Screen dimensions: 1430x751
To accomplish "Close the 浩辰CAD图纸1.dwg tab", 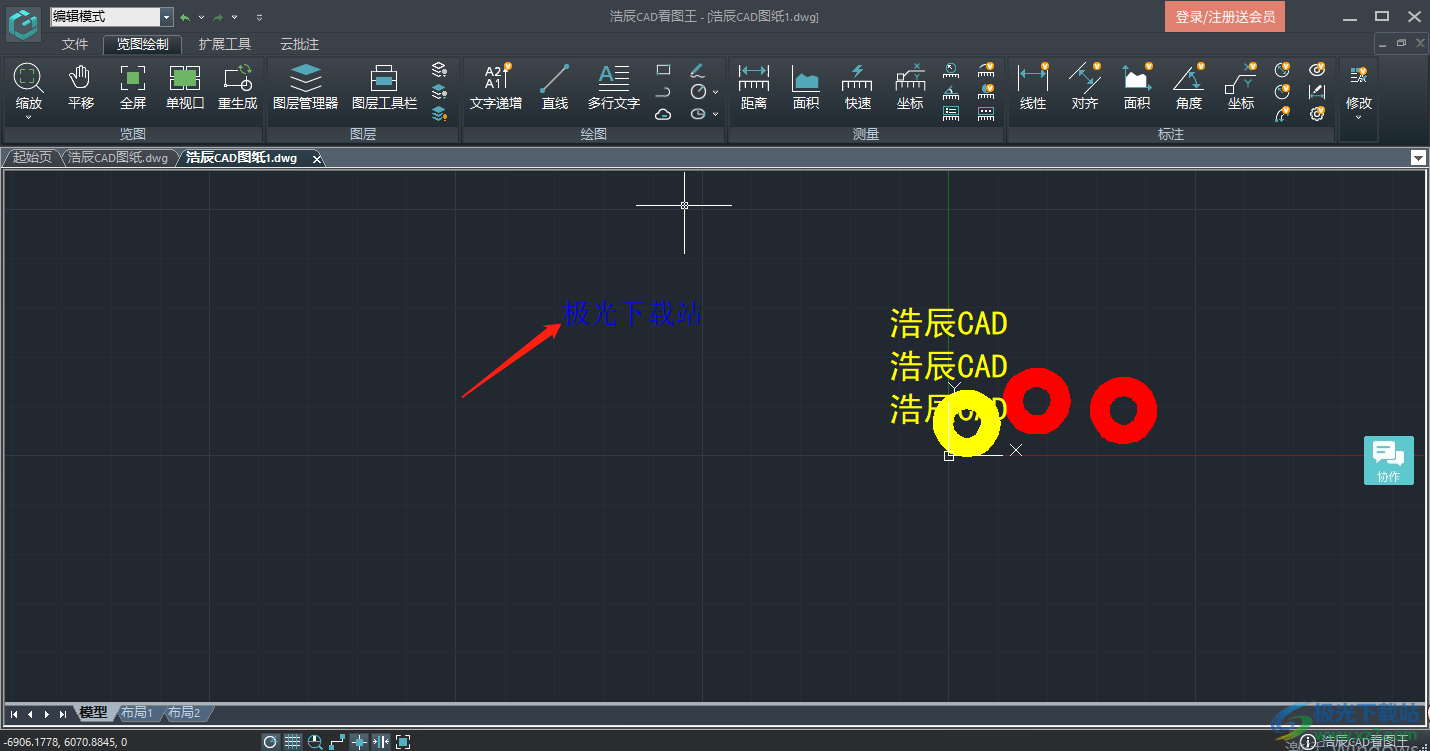I will pyautogui.click(x=318, y=159).
